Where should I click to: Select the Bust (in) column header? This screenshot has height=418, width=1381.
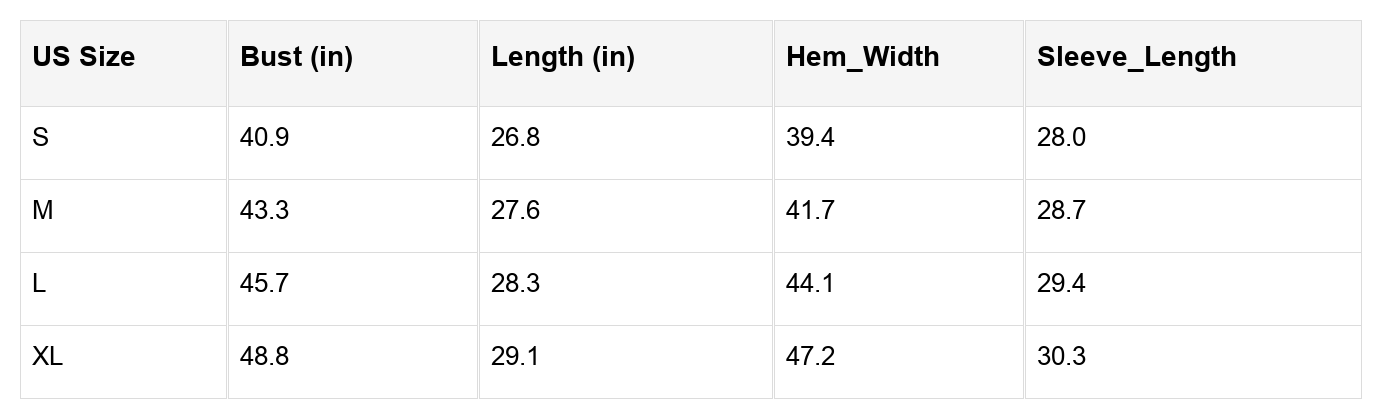click(x=296, y=58)
